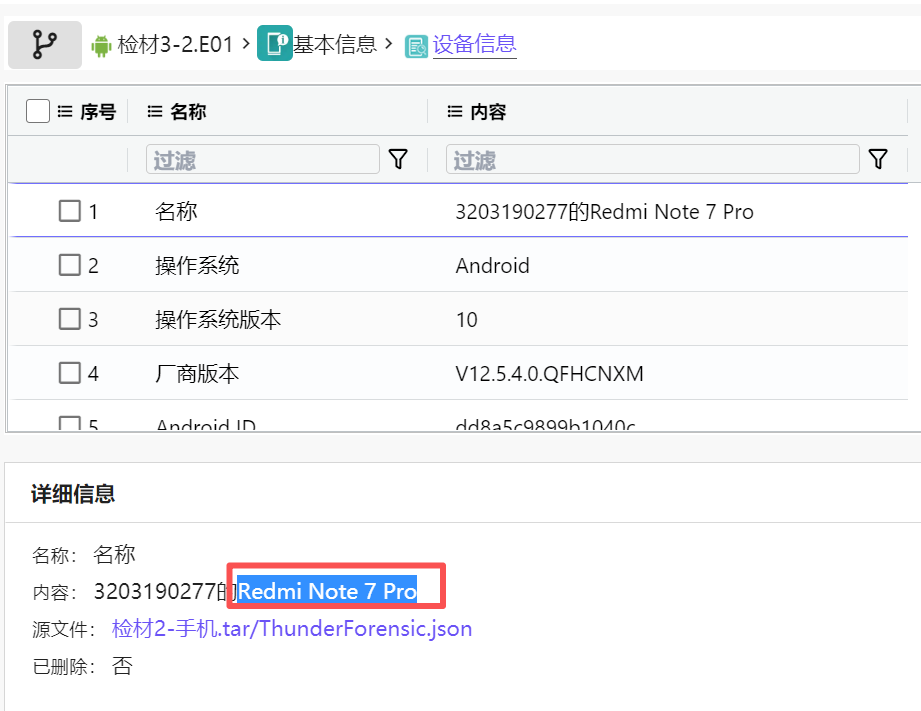Sort by the 序号 column header

coord(98,112)
